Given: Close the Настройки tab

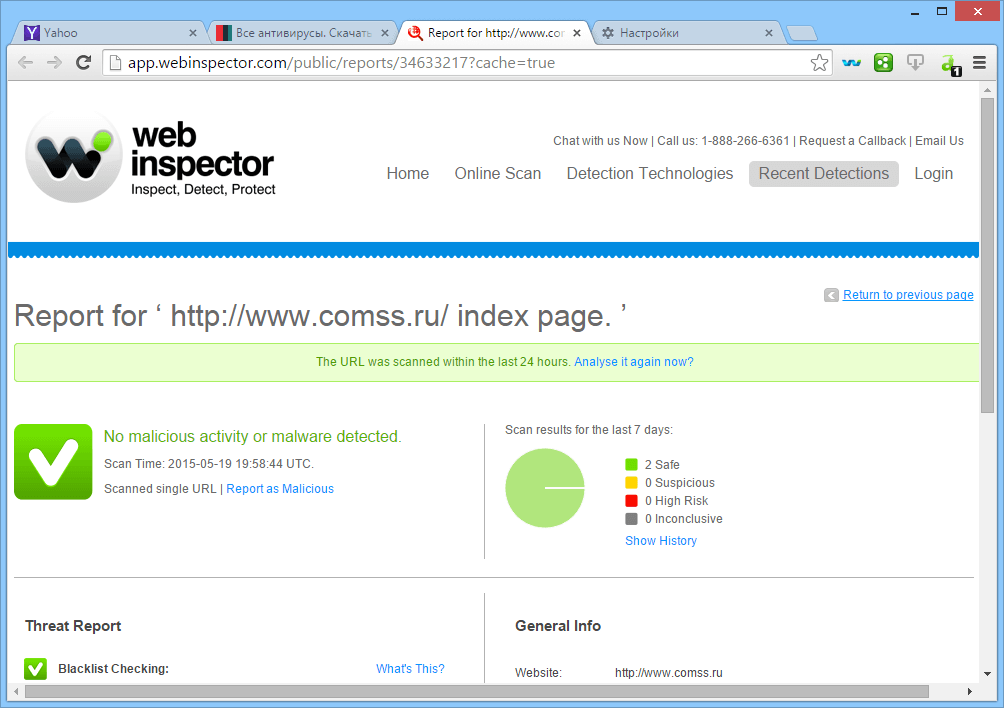Looking at the screenshot, I should (769, 33).
